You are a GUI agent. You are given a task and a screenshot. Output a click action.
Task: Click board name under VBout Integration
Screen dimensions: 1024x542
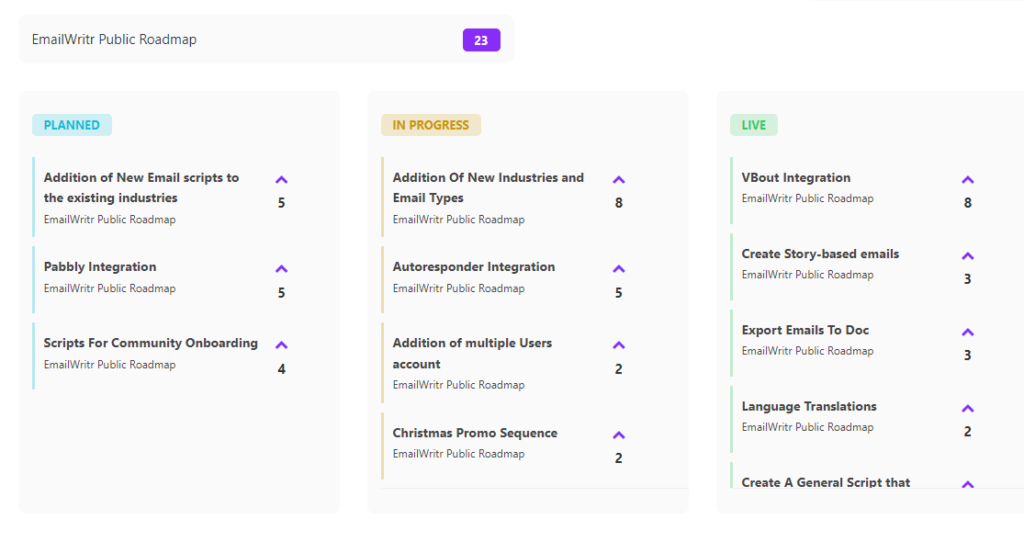[x=807, y=199]
